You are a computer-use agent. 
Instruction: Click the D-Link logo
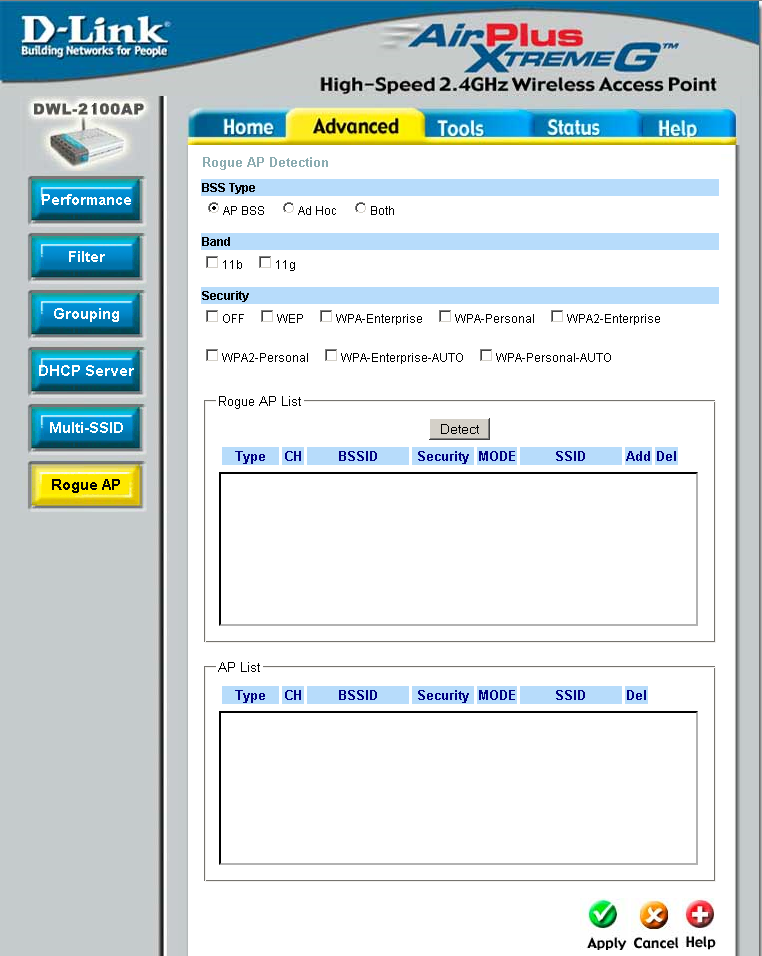pyautogui.click(x=95, y=37)
